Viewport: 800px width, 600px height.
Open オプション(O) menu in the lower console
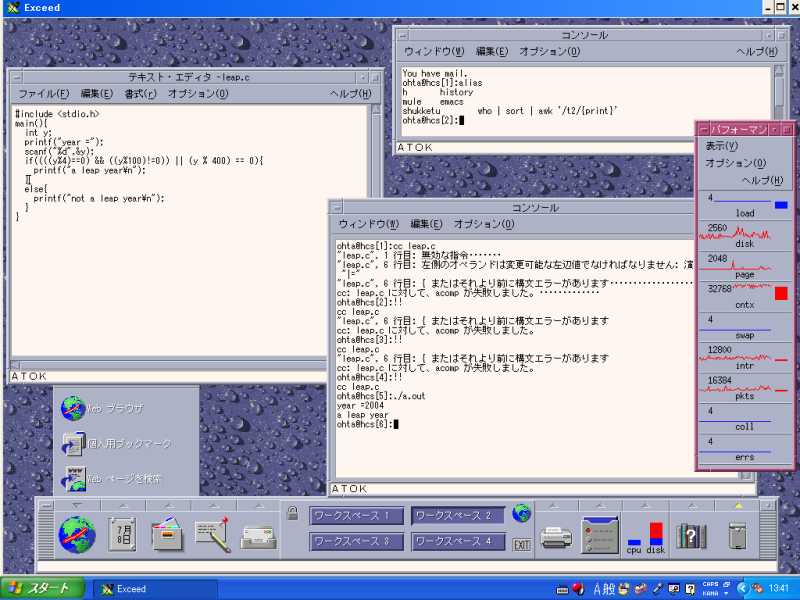tap(484, 224)
